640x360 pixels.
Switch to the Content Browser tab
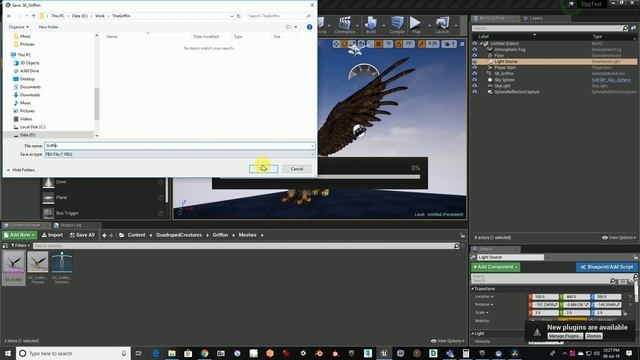tap(25, 225)
